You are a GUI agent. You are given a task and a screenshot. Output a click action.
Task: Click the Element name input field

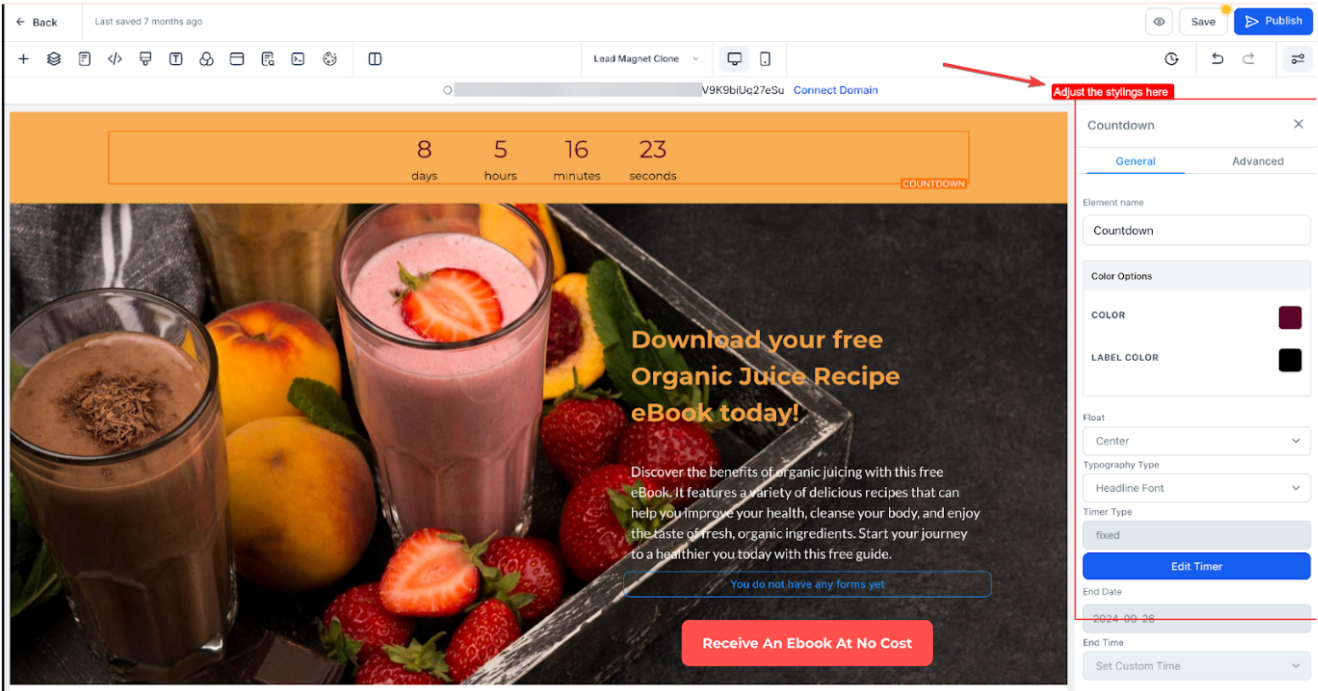[x=1196, y=230]
